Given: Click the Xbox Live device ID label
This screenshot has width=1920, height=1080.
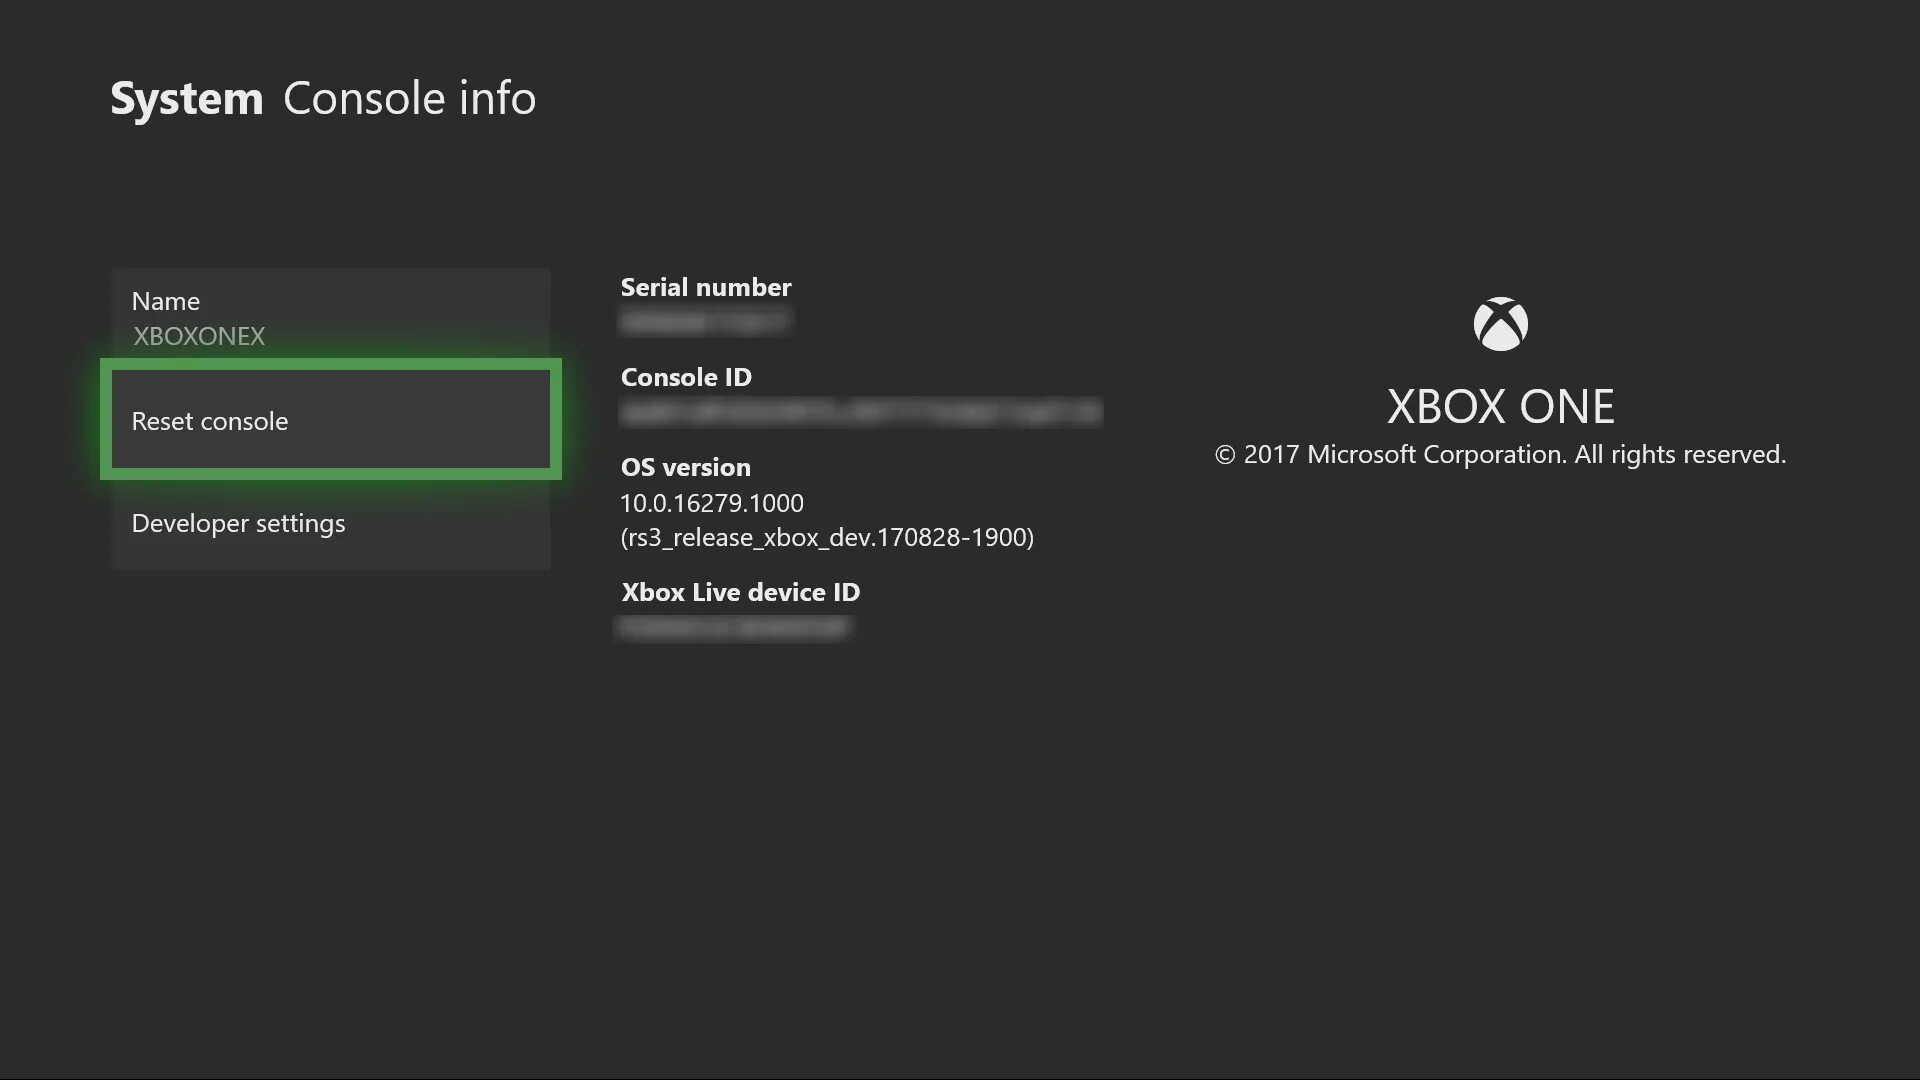Looking at the screenshot, I should 740,592.
